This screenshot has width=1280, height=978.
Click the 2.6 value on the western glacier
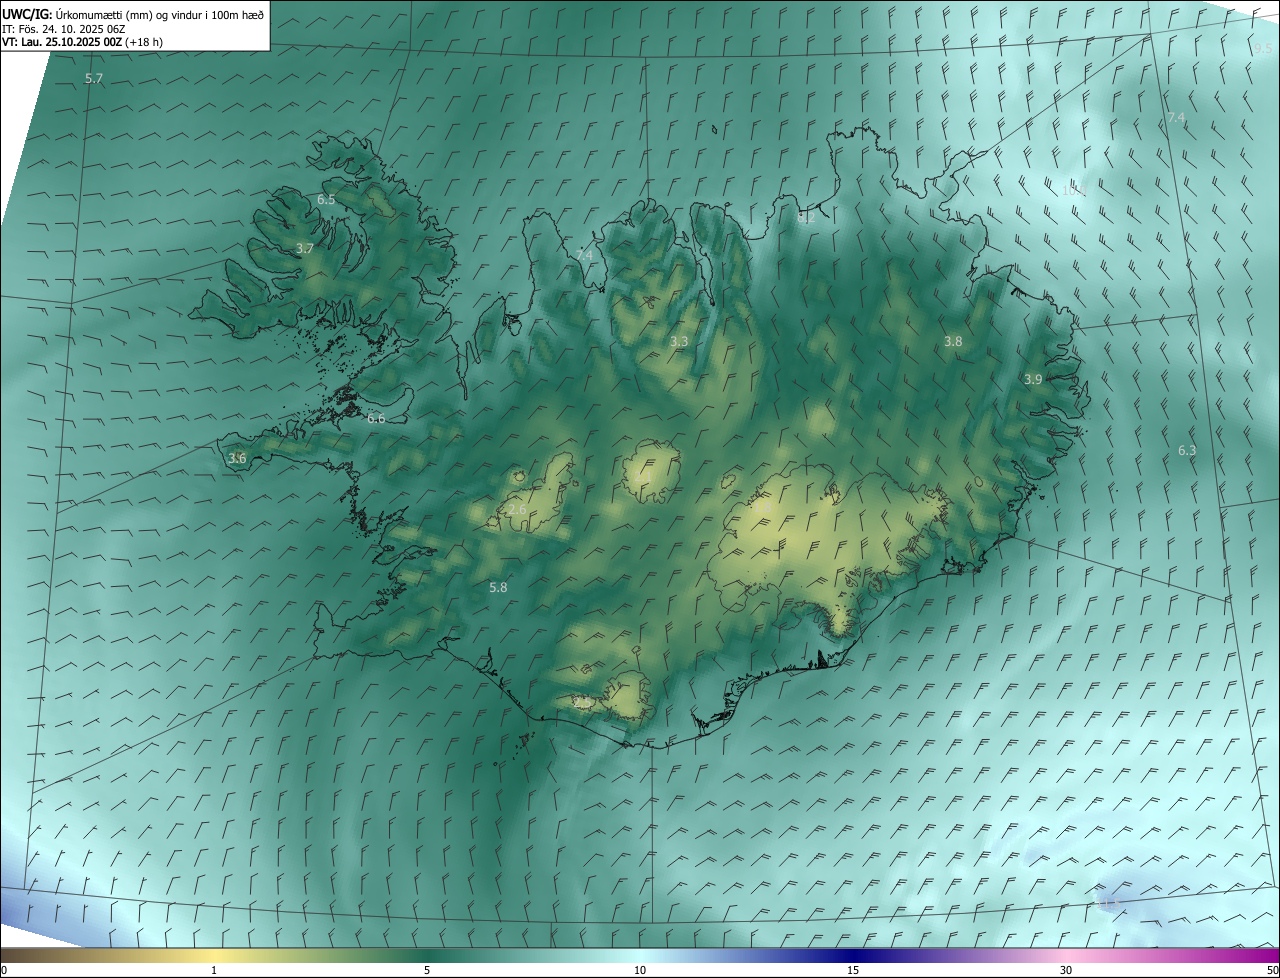[517, 510]
